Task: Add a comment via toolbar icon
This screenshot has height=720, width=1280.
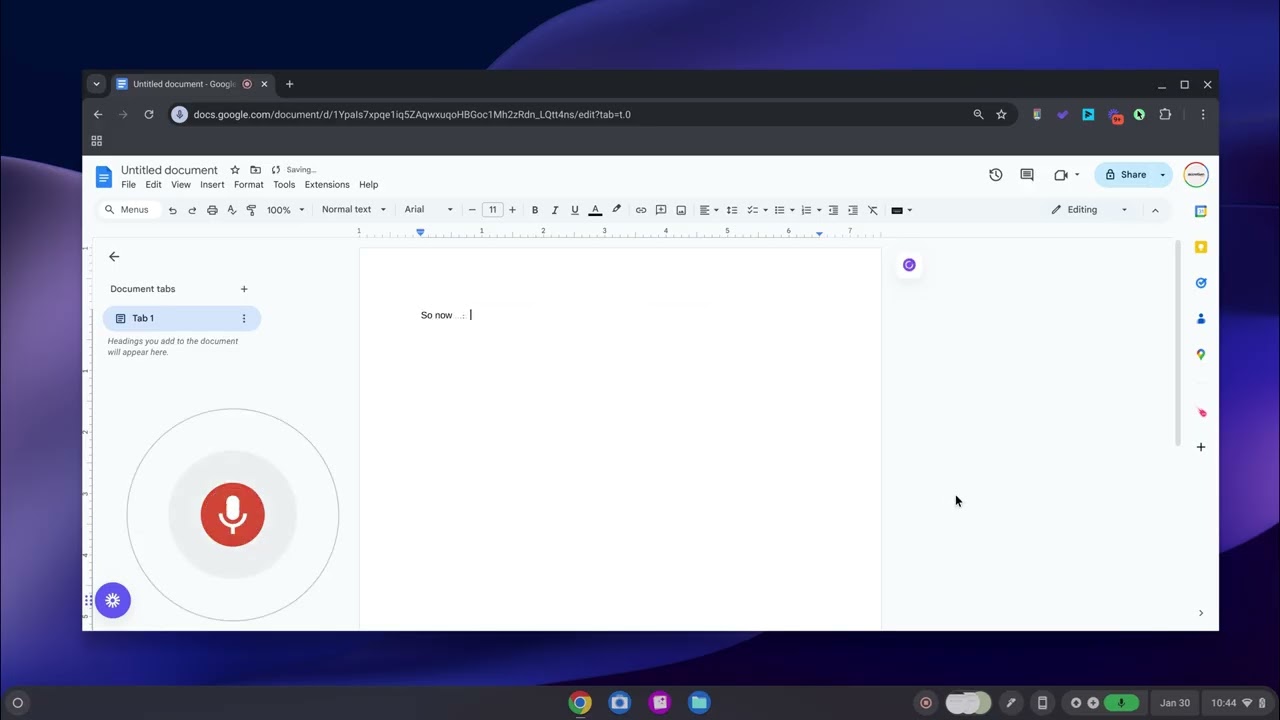Action: pyautogui.click(x=661, y=210)
